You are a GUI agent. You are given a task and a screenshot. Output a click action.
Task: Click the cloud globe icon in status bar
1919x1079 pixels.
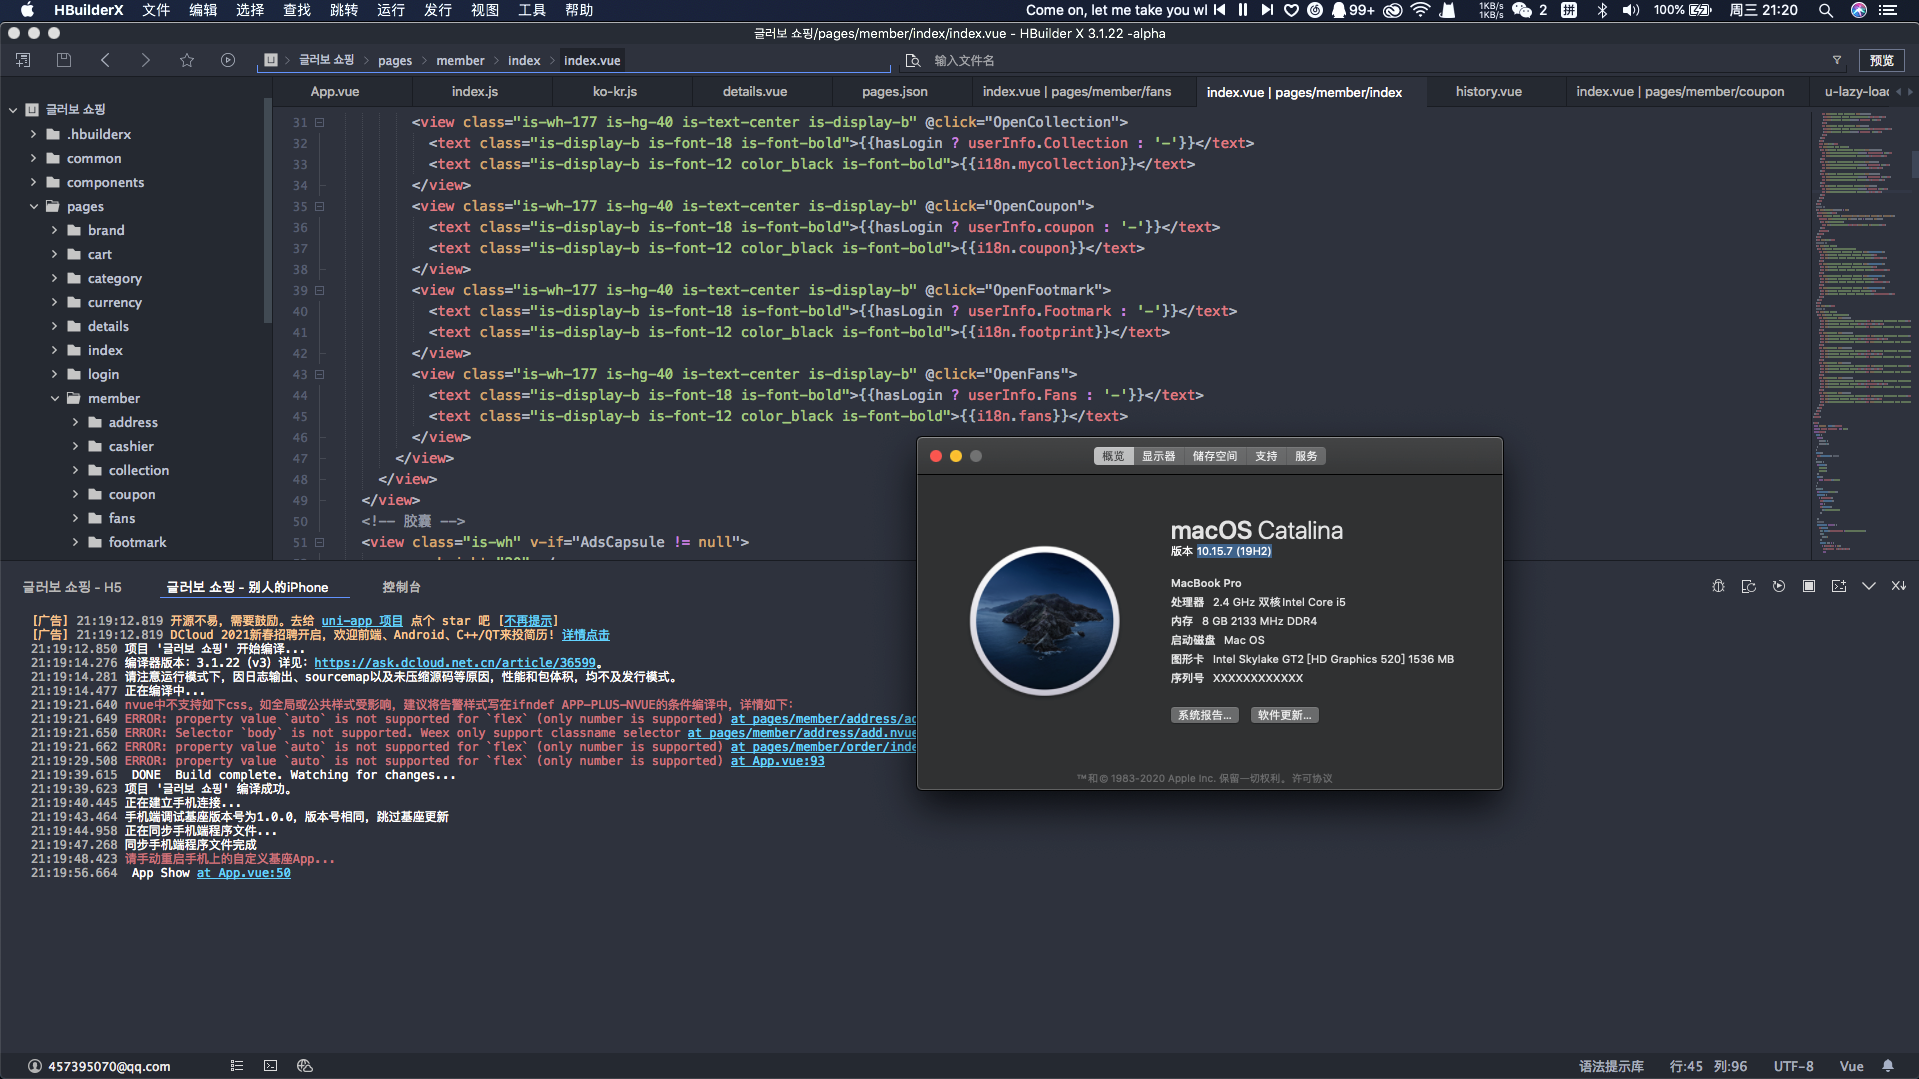[305, 1066]
